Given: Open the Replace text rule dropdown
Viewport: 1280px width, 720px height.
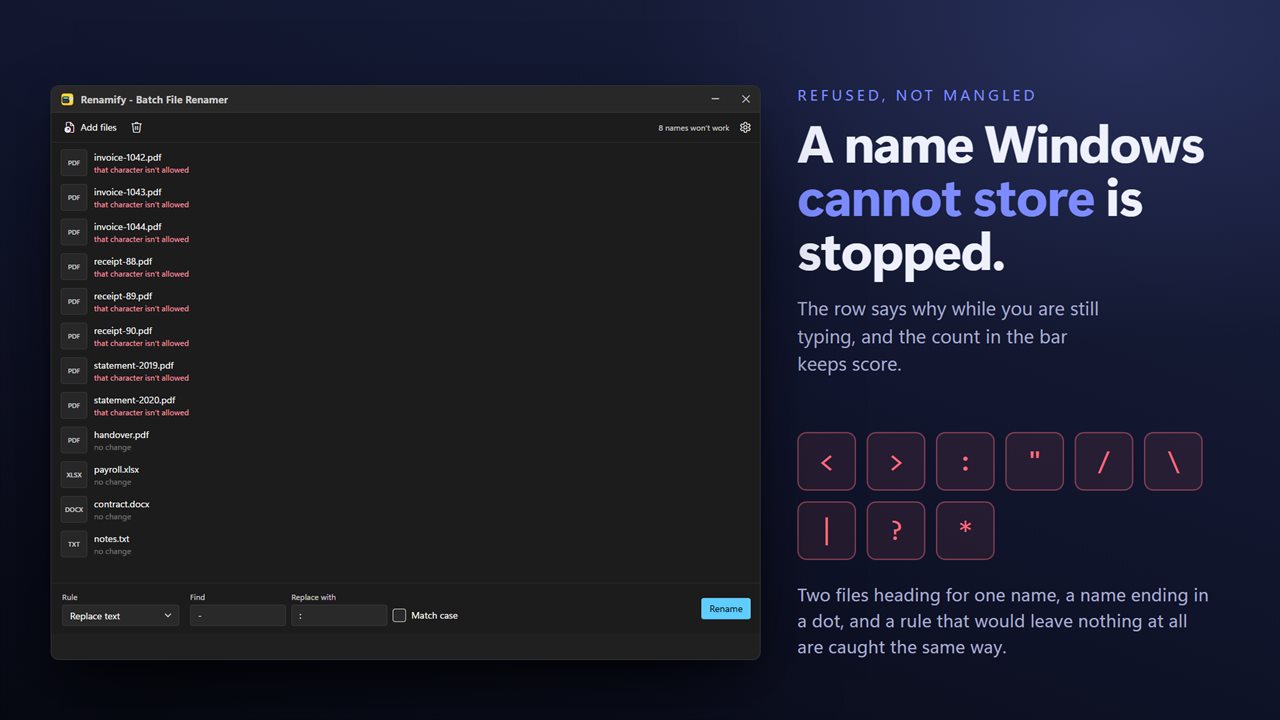Looking at the screenshot, I should click(x=121, y=616).
